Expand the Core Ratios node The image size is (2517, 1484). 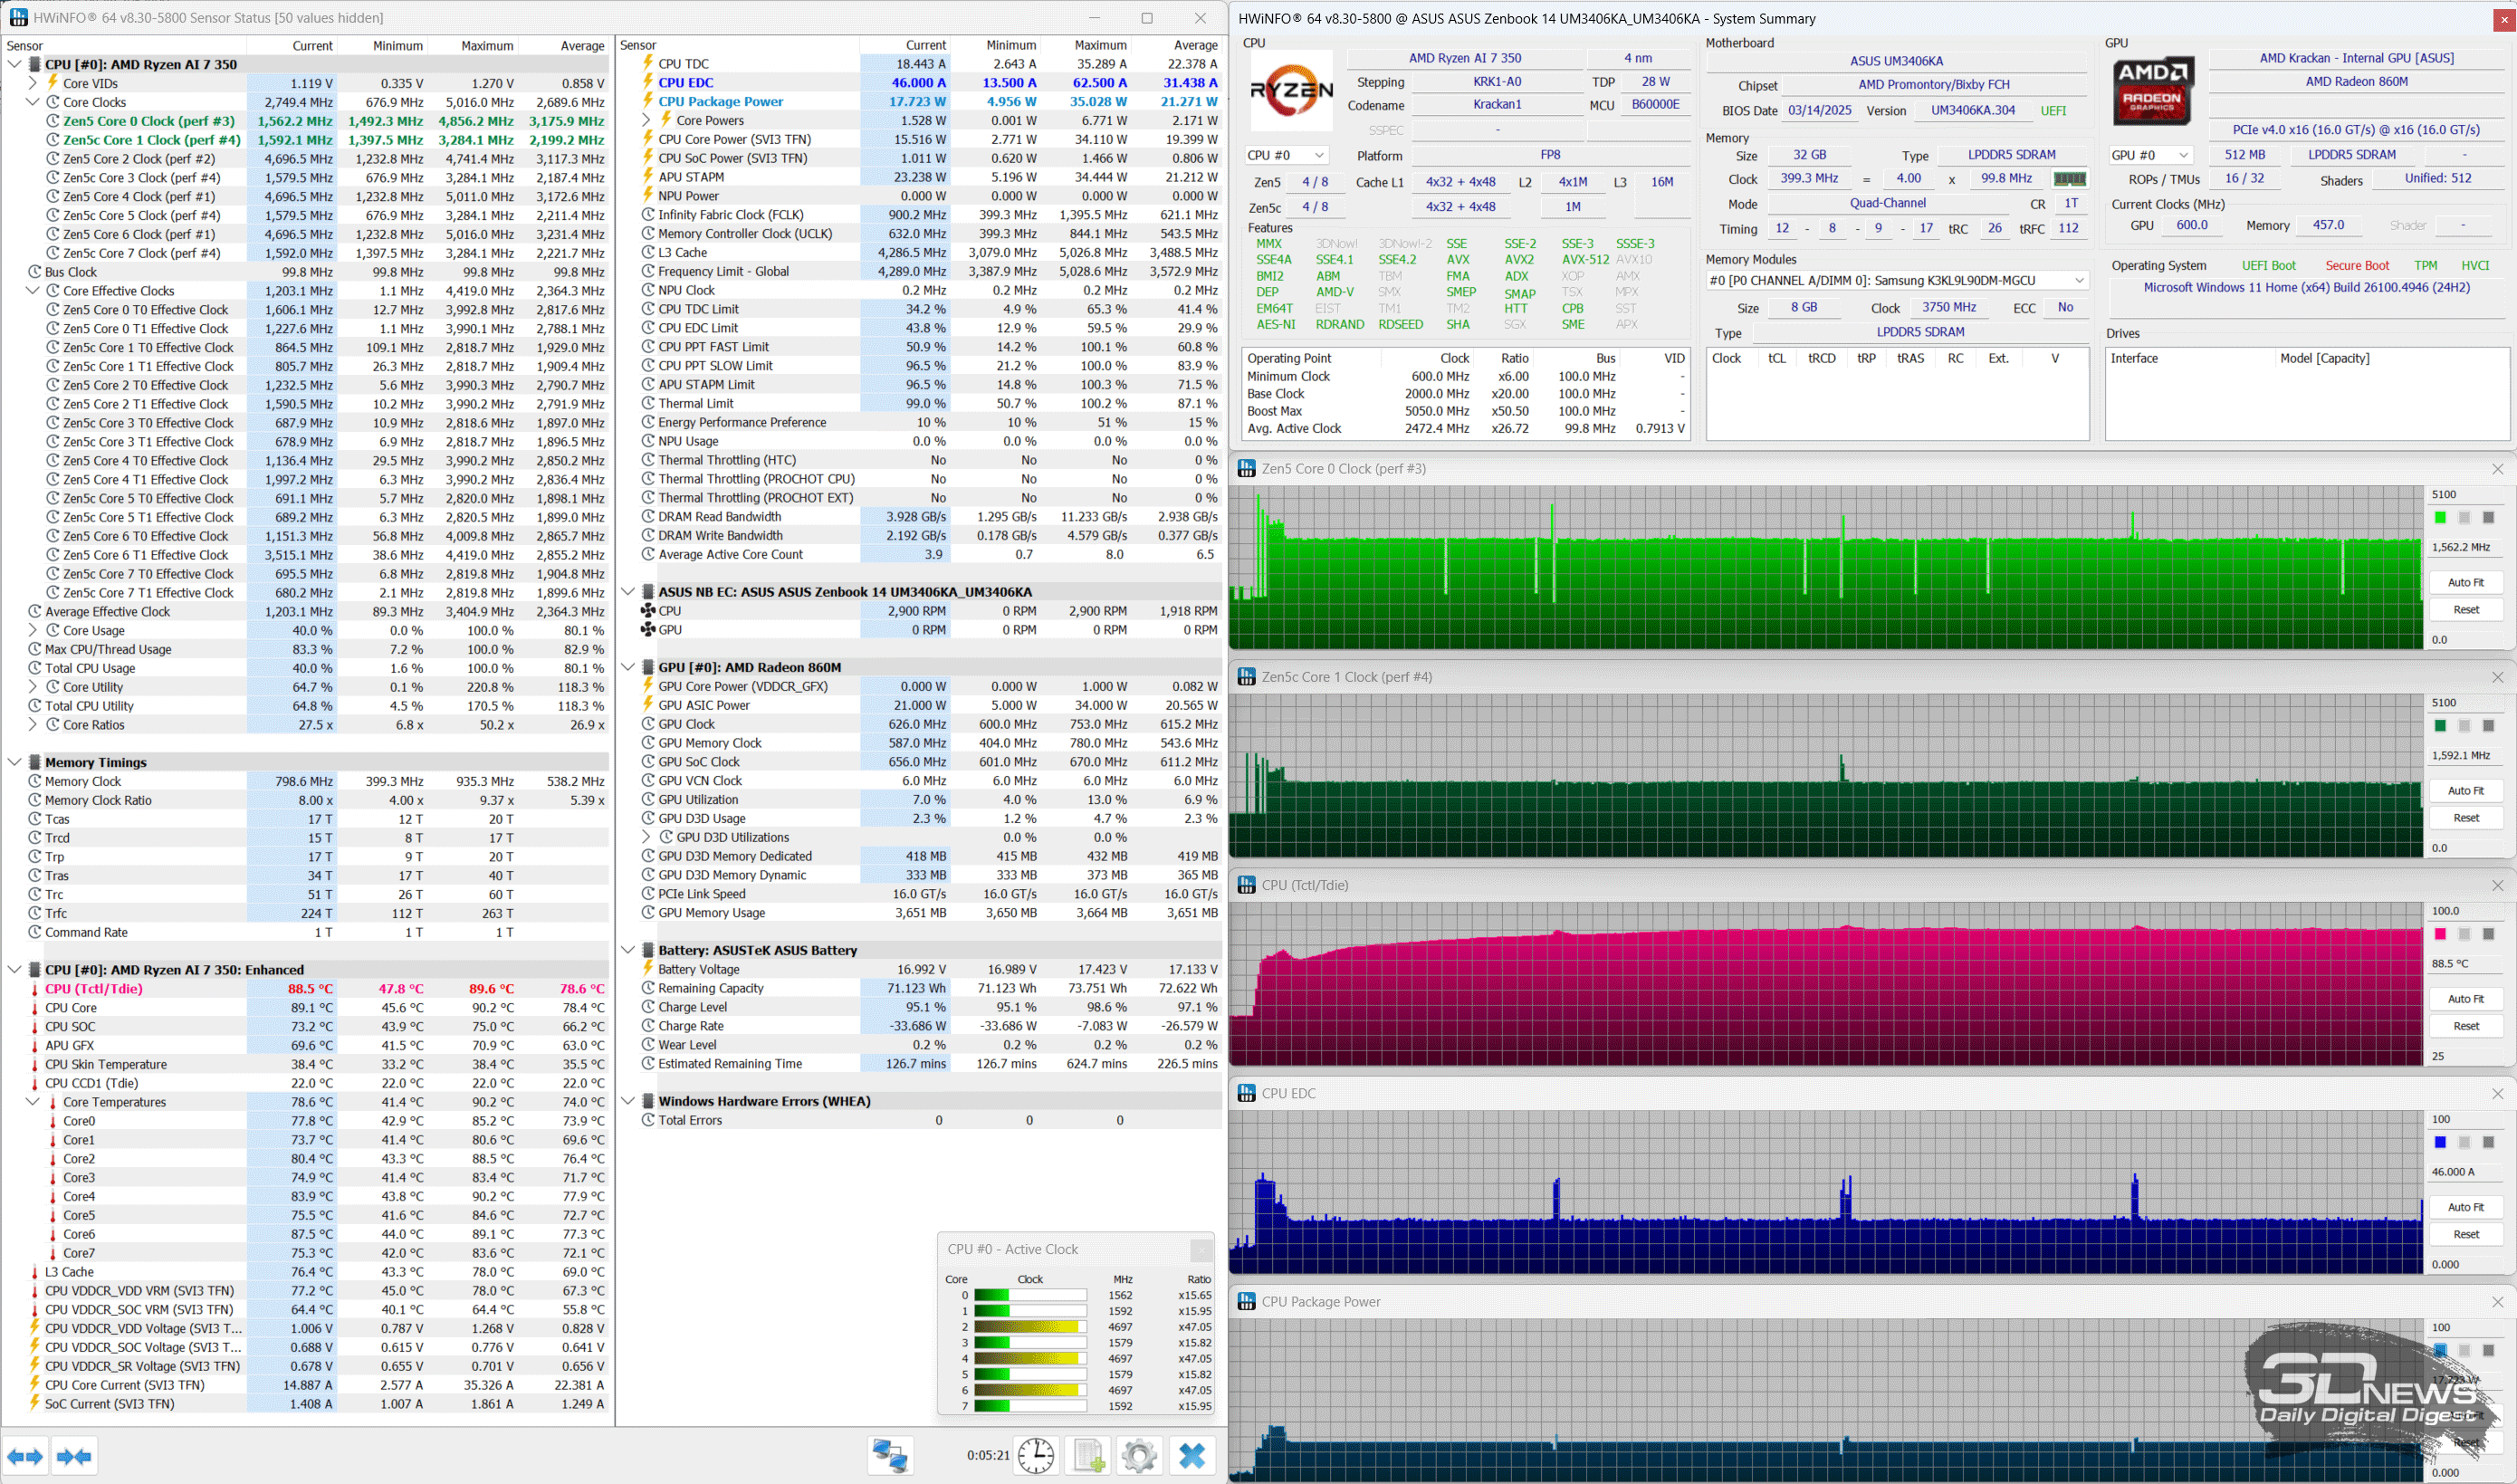pos(32,725)
